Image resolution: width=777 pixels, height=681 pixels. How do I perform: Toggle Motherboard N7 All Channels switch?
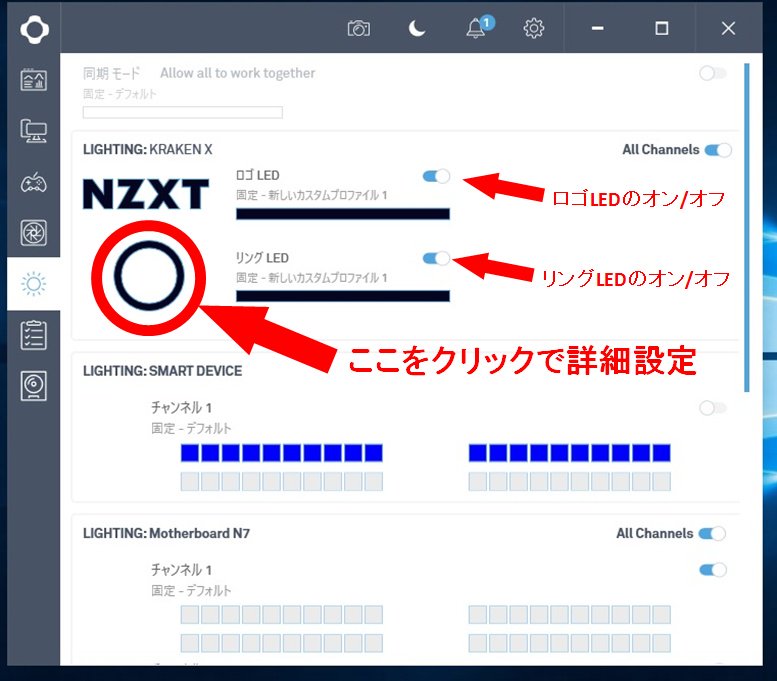click(712, 533)
